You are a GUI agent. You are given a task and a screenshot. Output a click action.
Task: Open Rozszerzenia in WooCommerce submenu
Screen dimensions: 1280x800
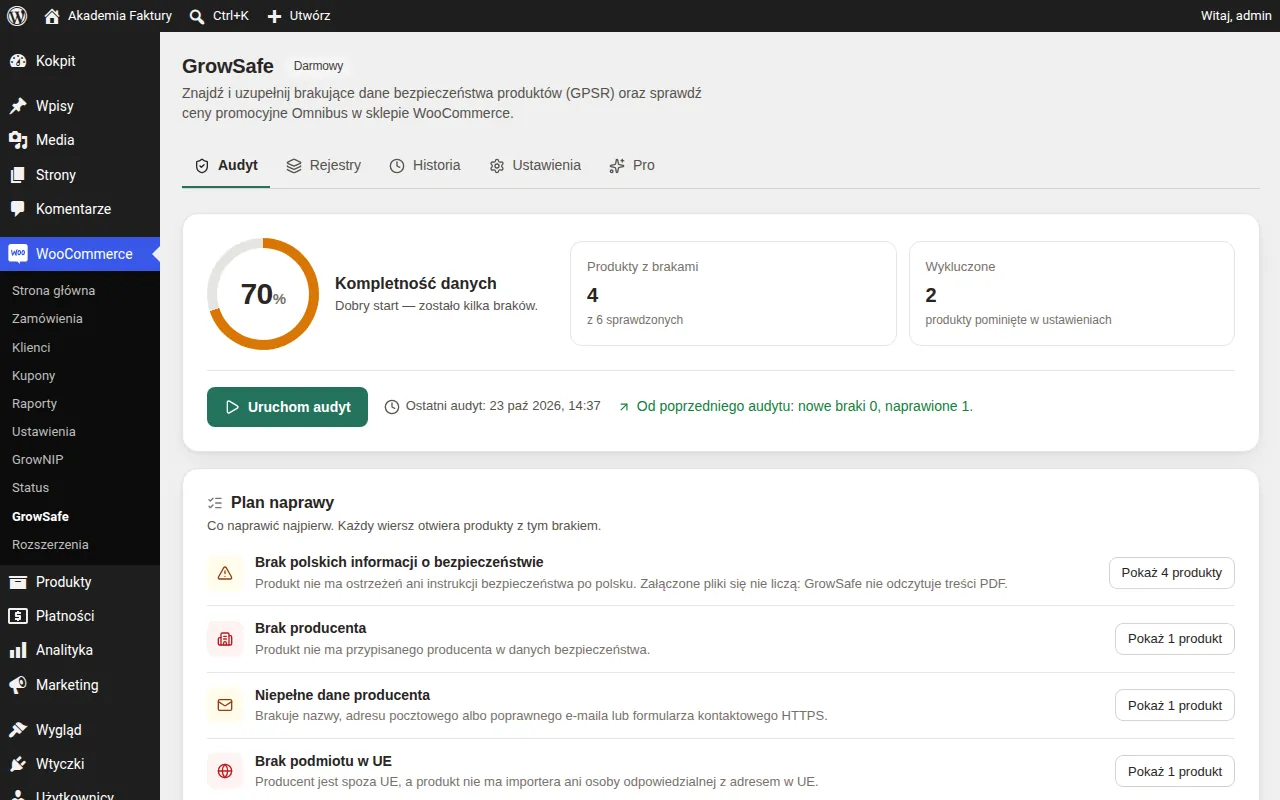50,545
